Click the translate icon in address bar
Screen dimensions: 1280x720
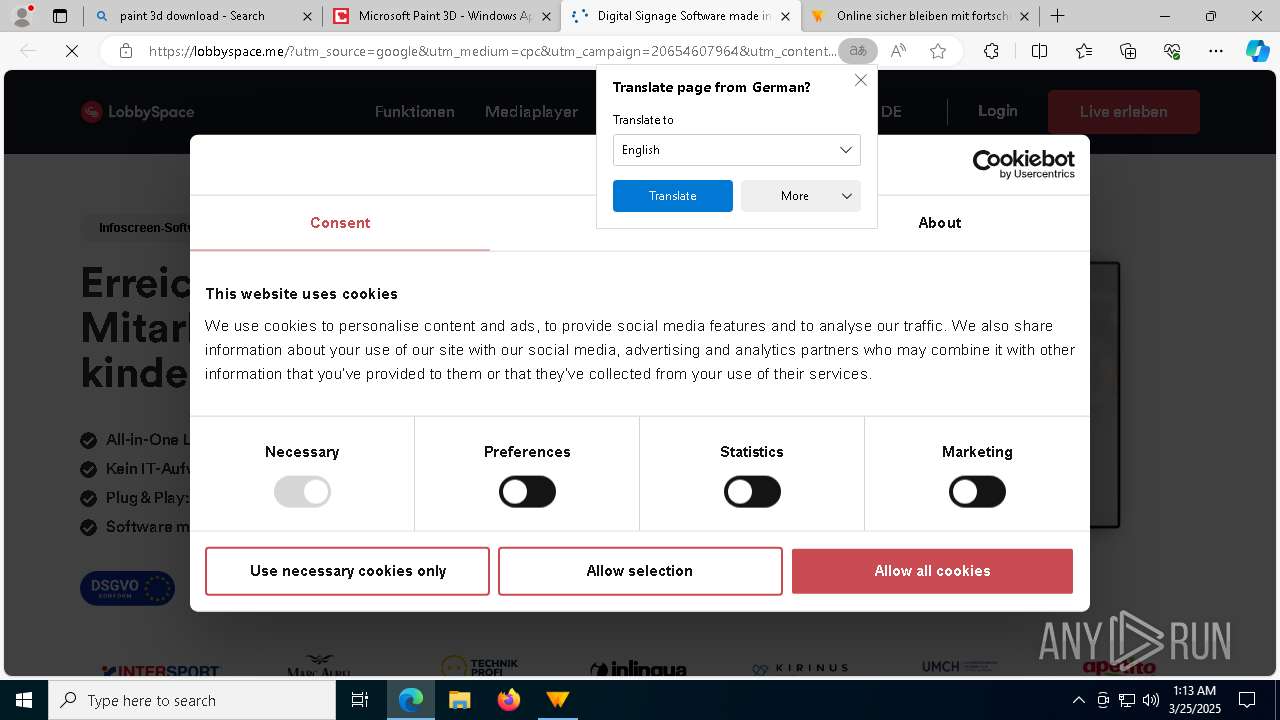[857, 51]
